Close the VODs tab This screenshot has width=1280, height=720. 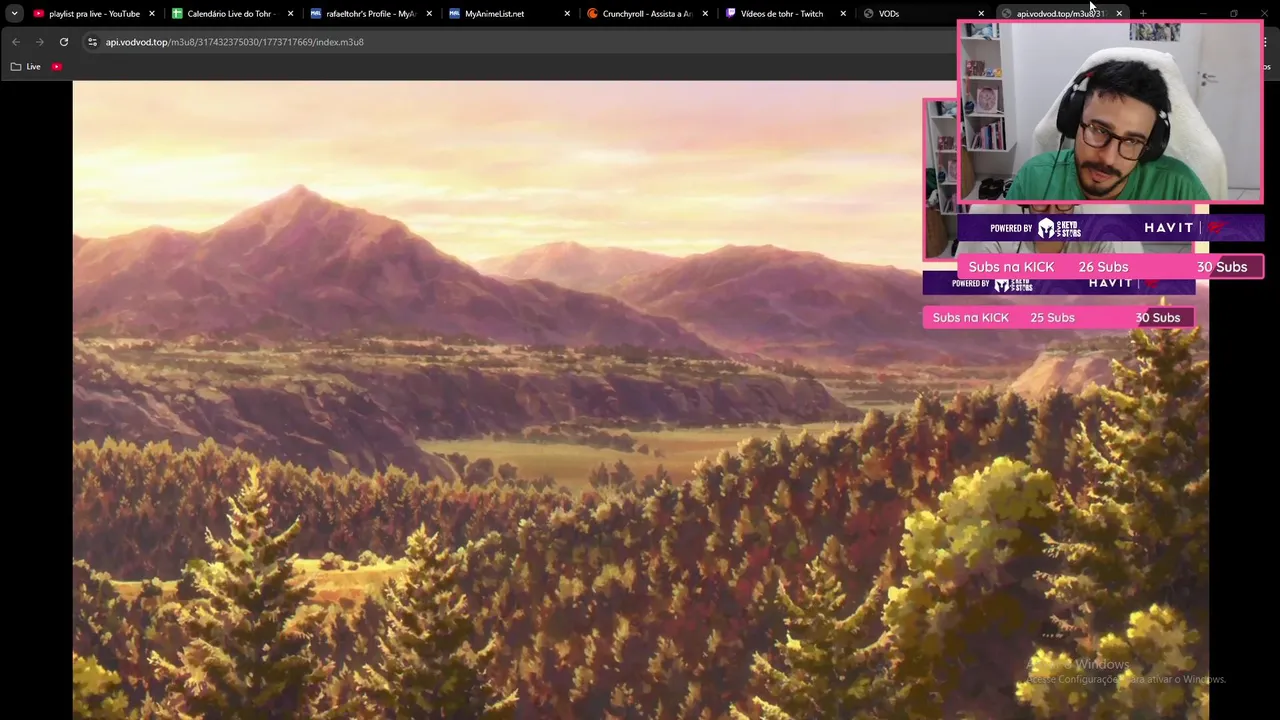pos(981,14)
